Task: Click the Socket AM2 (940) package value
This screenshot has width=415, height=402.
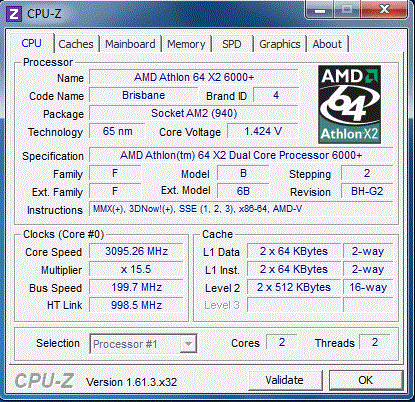Action: [x=194, y=113]
